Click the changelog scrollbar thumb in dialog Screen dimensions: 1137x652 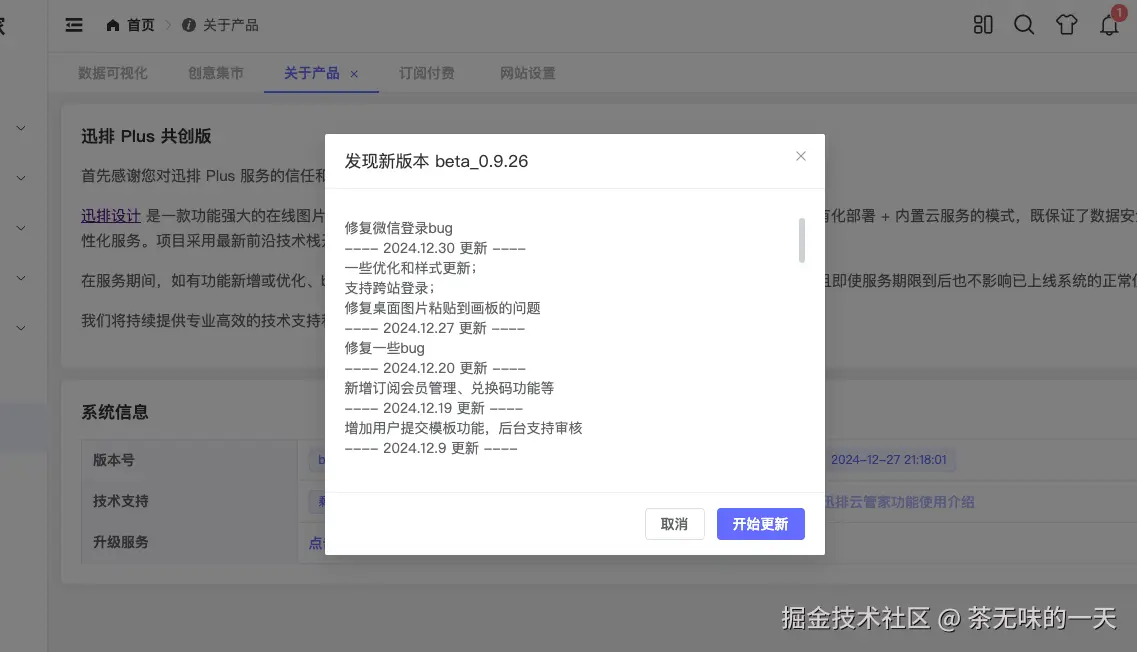tap(801, 240)
